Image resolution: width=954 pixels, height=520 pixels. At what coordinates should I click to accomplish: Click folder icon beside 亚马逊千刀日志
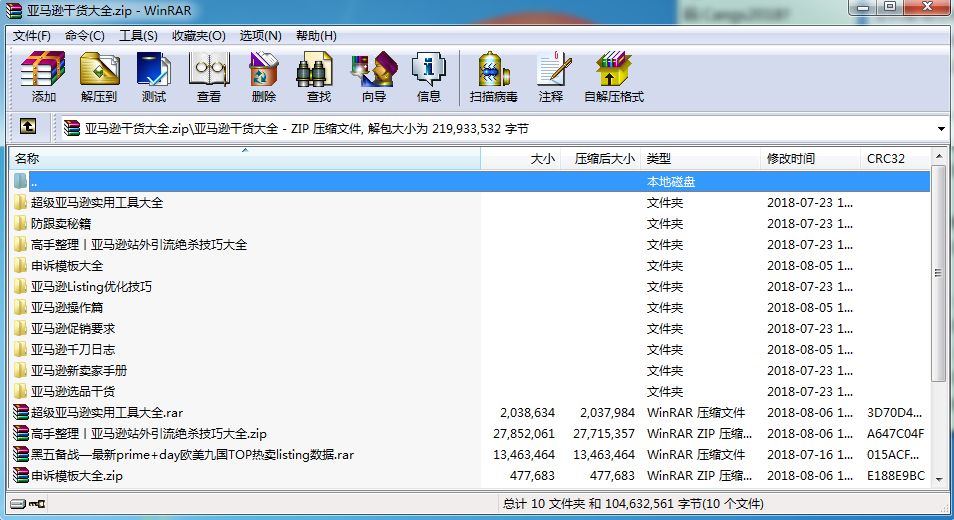[21, 350]
